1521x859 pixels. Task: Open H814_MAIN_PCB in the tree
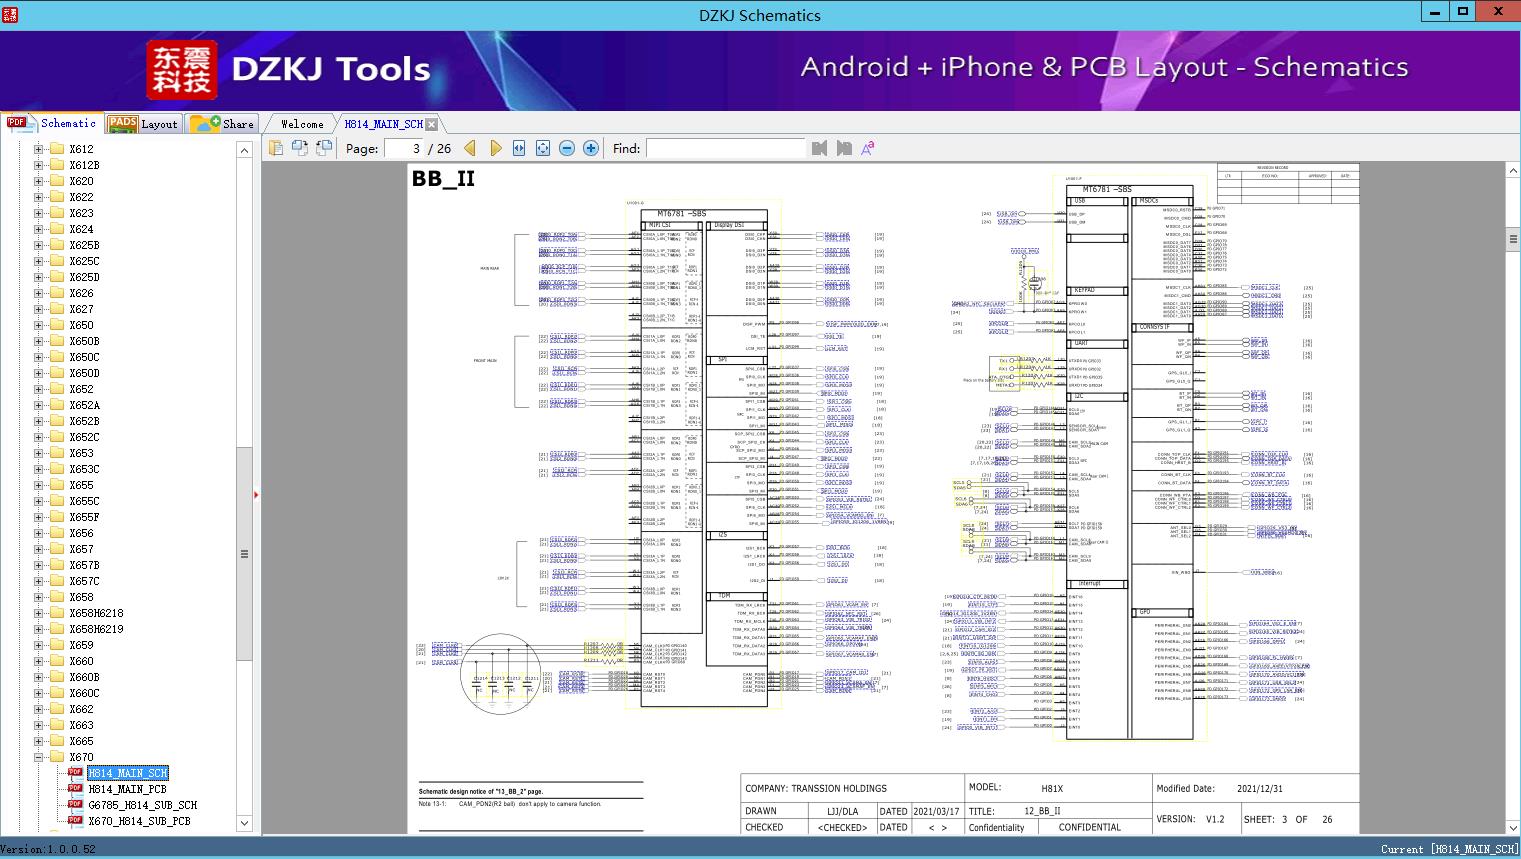127,789
